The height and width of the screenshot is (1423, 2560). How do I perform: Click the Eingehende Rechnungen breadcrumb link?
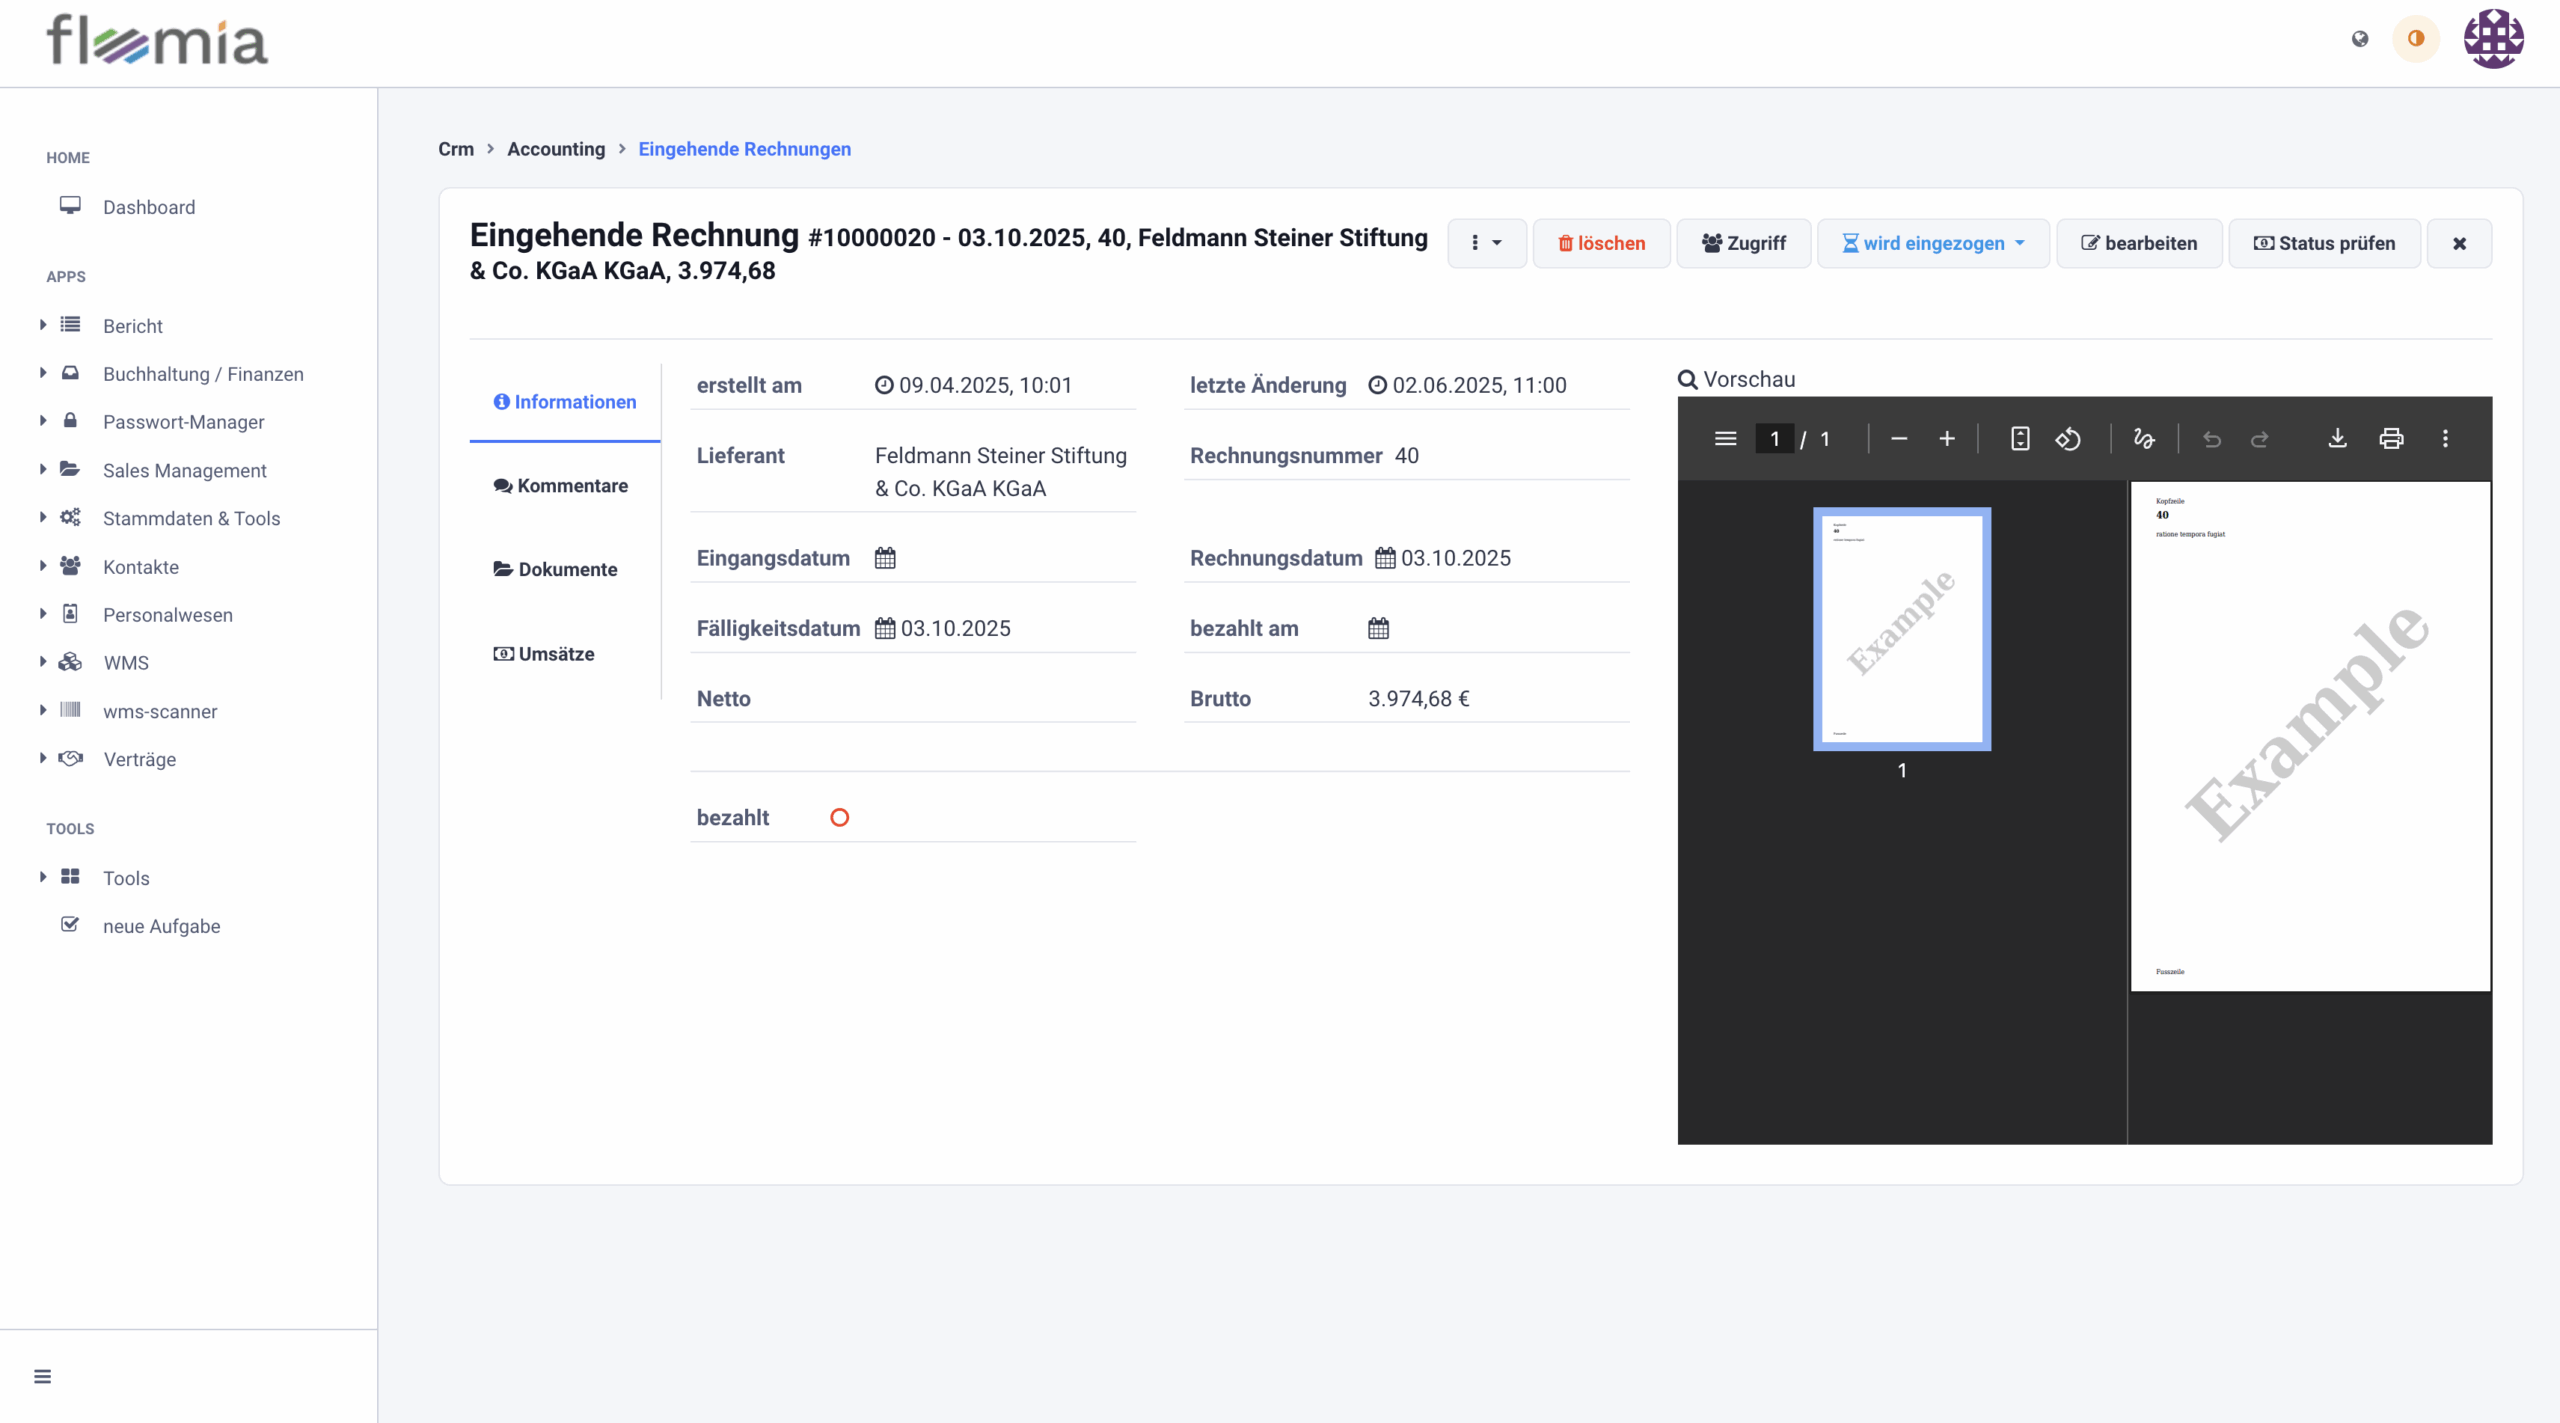(x=744, y=149)
